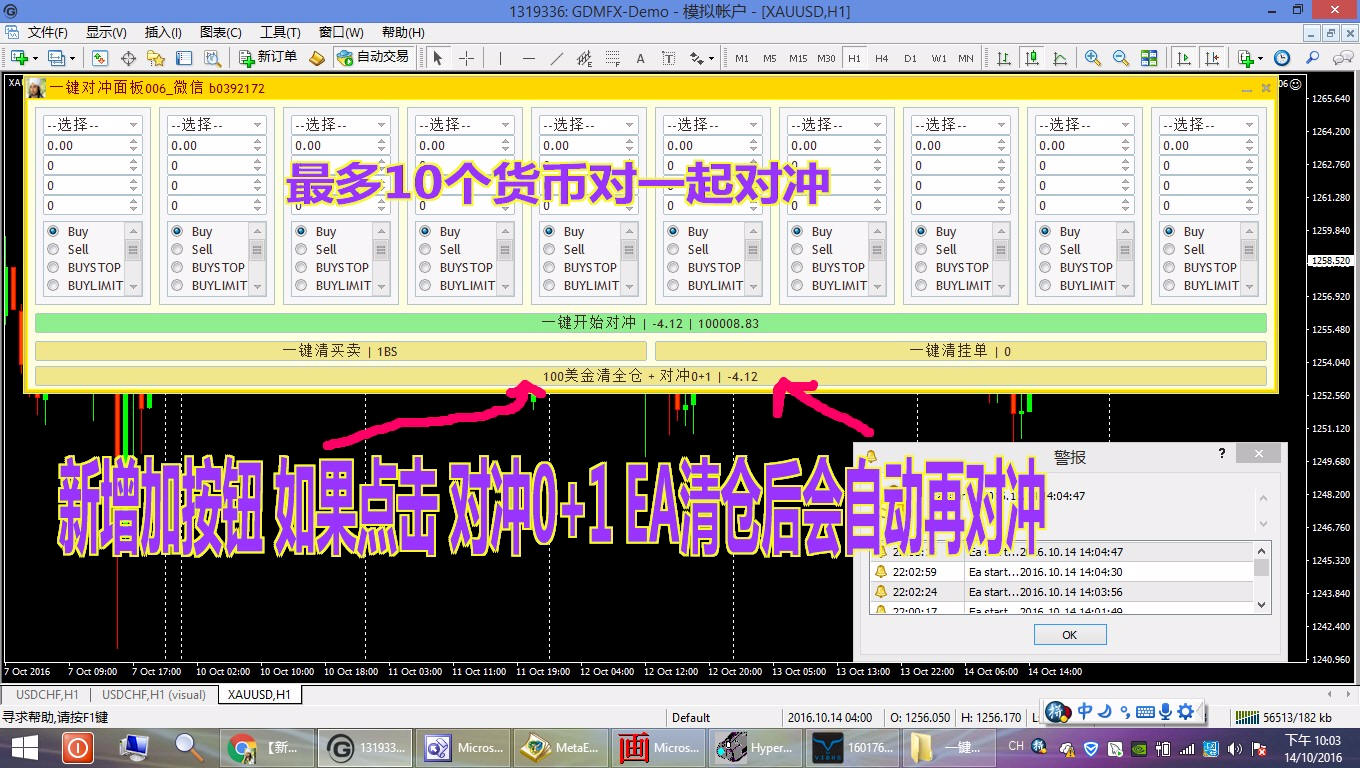Open the Navigator star-folder icon
1360x768 pixels.
pyautogui.click(x=156, y=58)
